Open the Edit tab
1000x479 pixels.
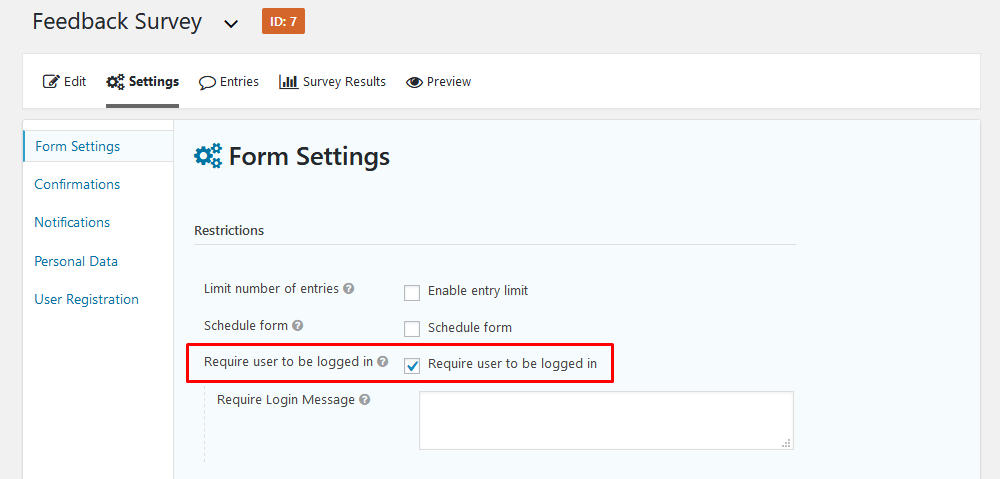click(64, 82)
